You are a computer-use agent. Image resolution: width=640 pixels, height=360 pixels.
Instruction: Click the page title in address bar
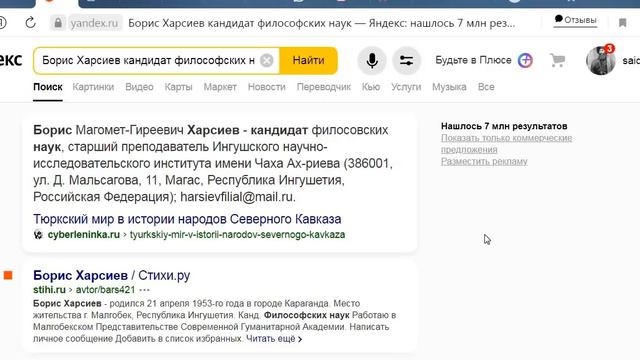322,23
